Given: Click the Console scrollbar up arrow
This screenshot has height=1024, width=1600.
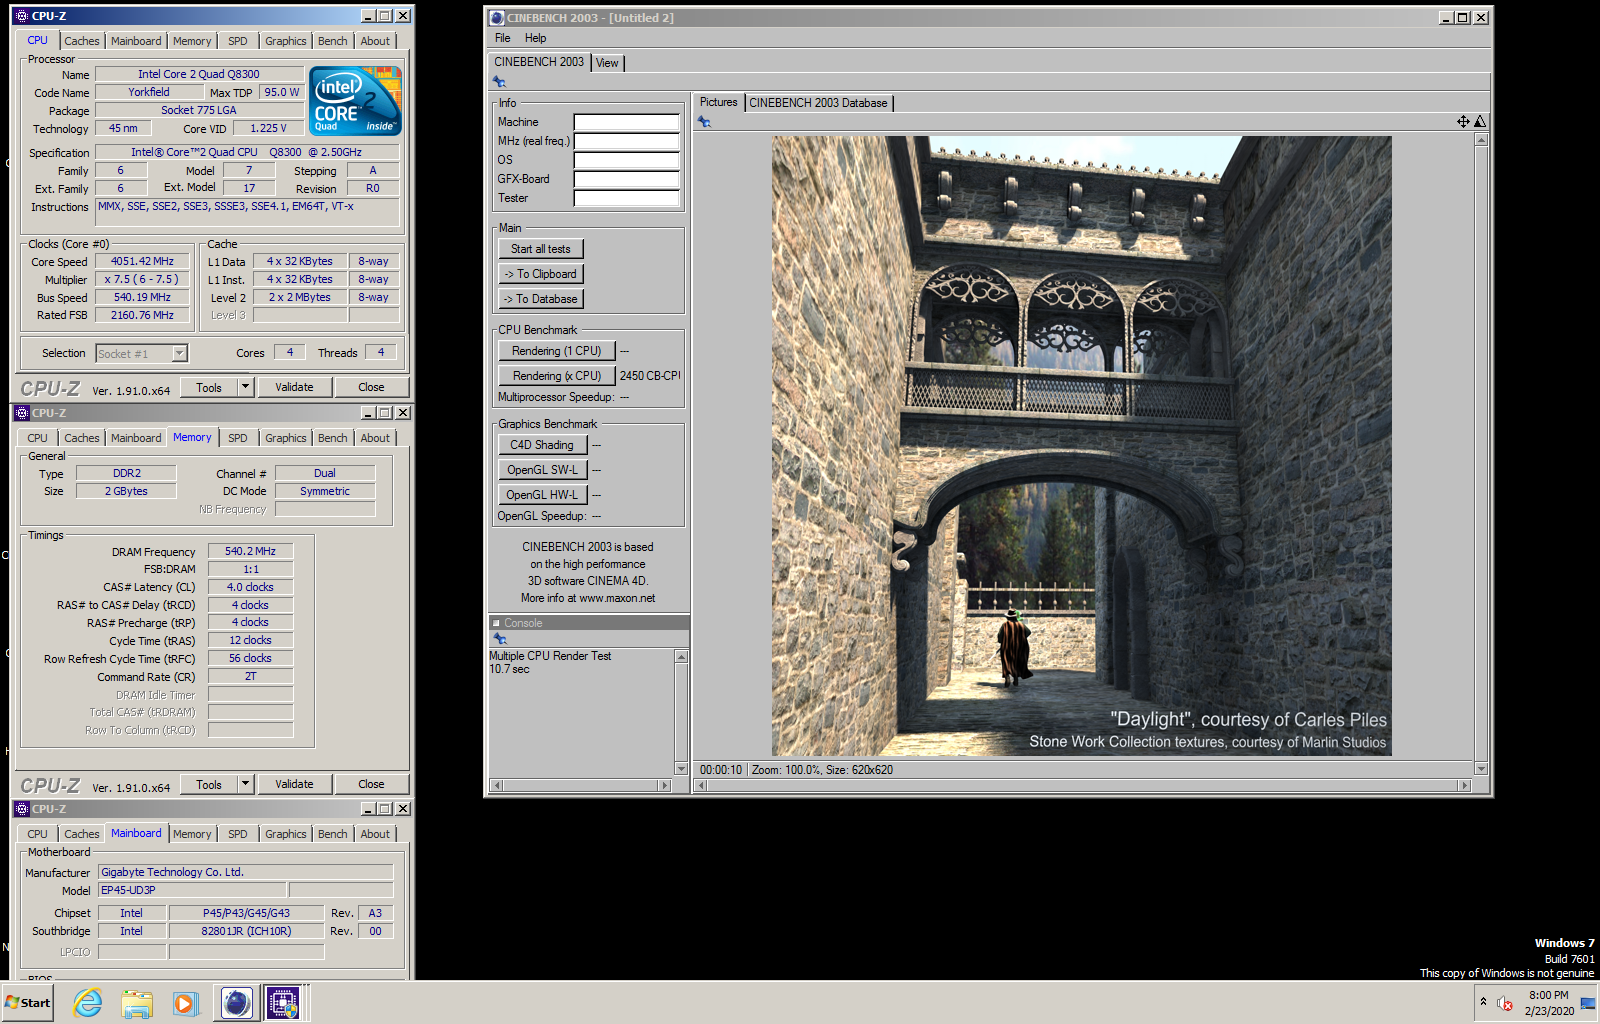Looking at the screenshot, I should [682, 657].
